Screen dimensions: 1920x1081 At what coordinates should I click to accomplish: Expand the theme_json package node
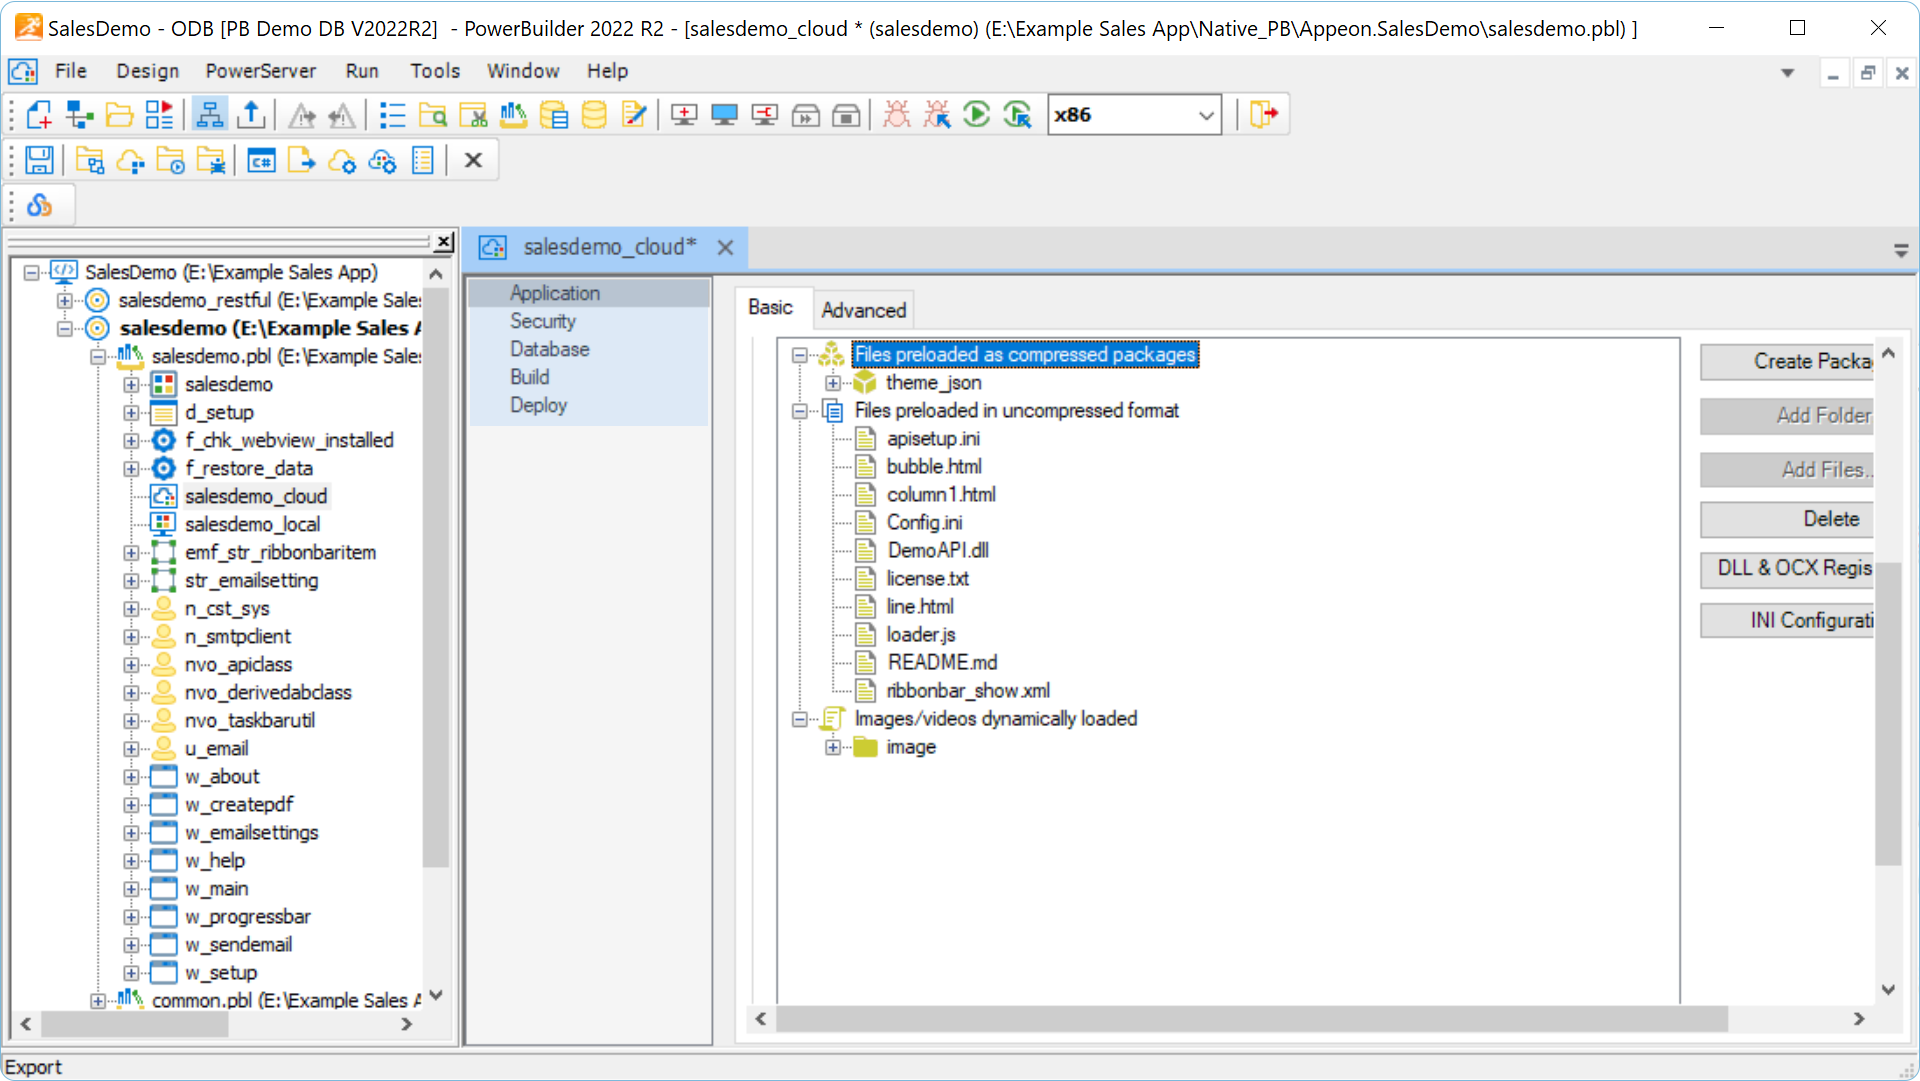832,383
